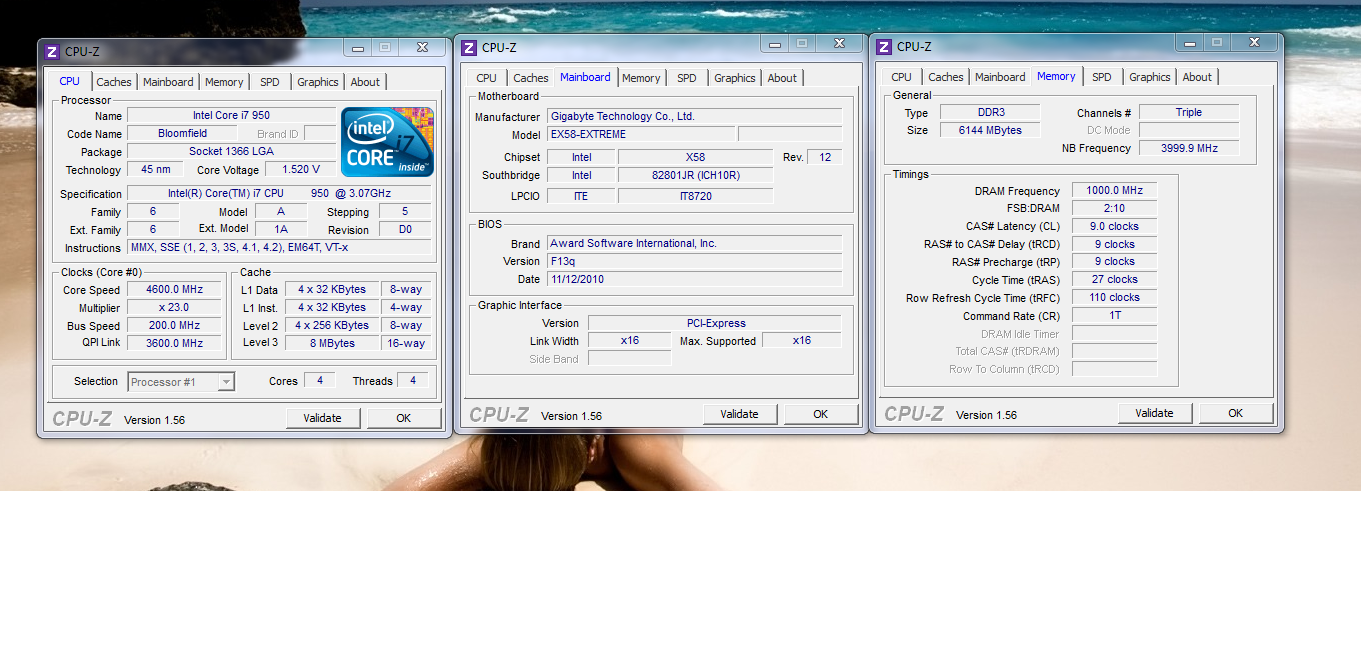Viewport: 1361px width, 648px height.
Task: Select SPD tab in right CPU-Z window
Action: pos(1102,77)
